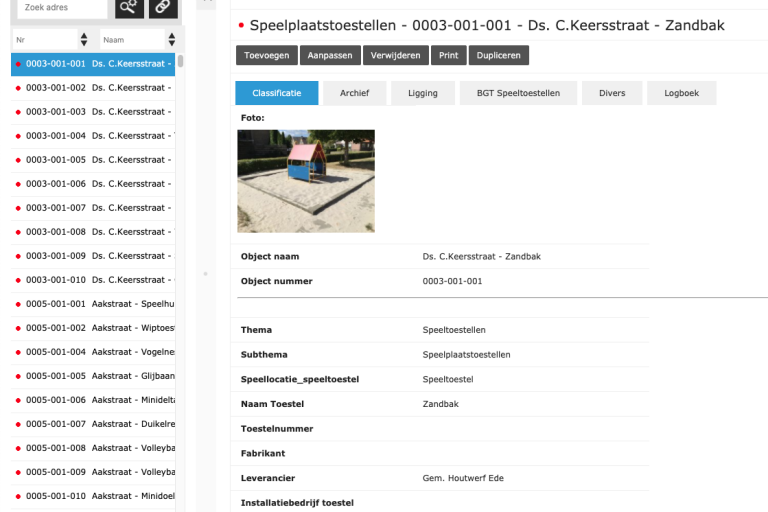Switch to the Divers tab
Screen dimensions: 768x512
coord(612,93)
